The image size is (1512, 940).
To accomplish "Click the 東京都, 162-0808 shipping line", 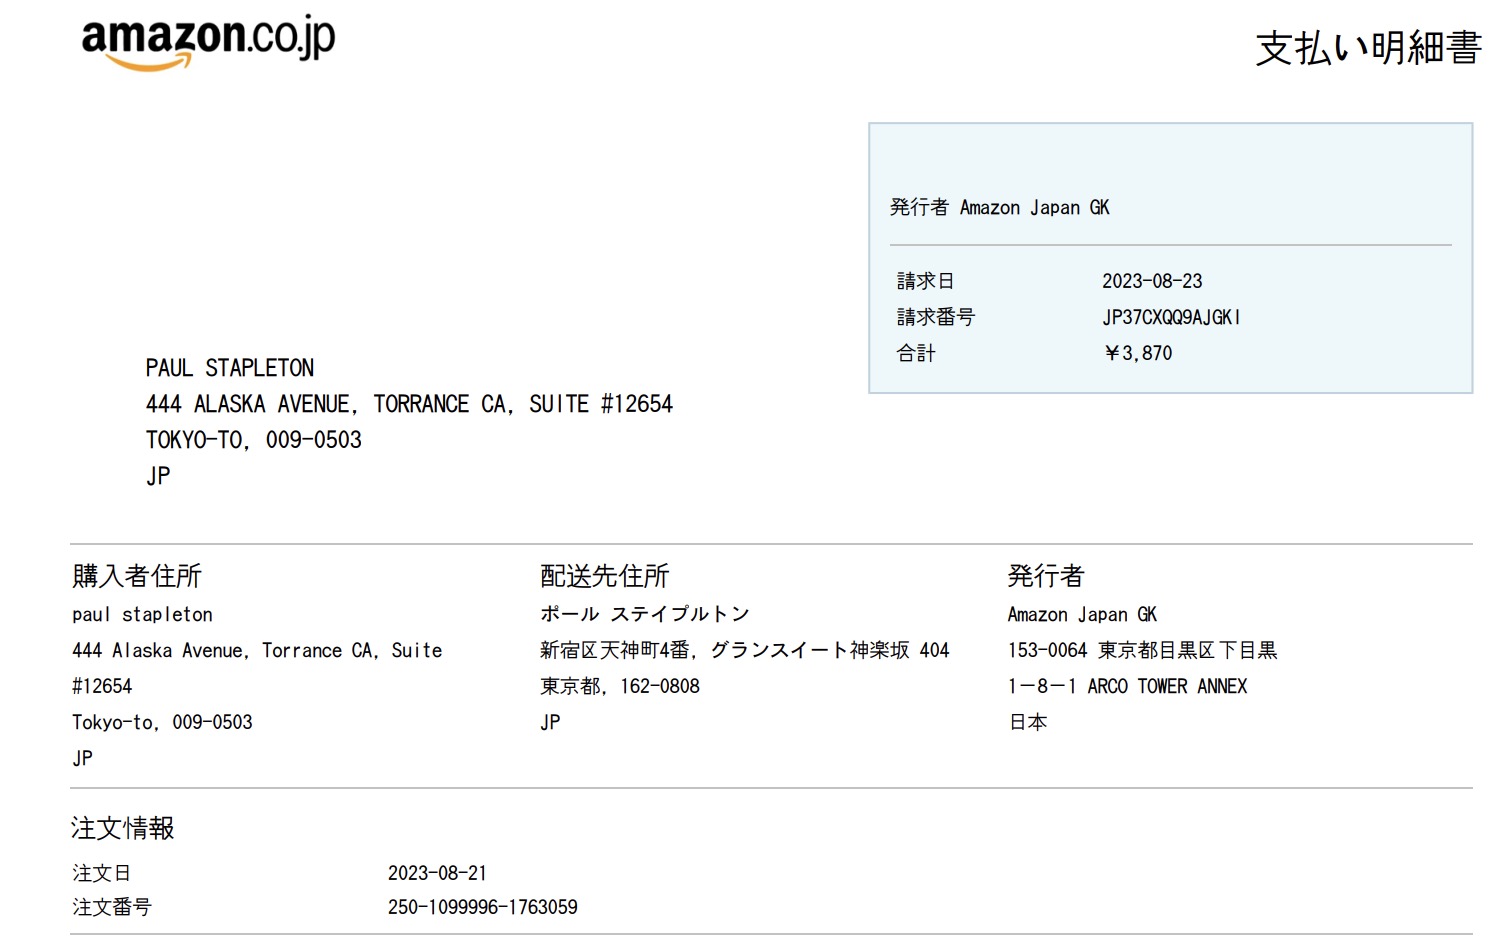I will coord(619,686).
